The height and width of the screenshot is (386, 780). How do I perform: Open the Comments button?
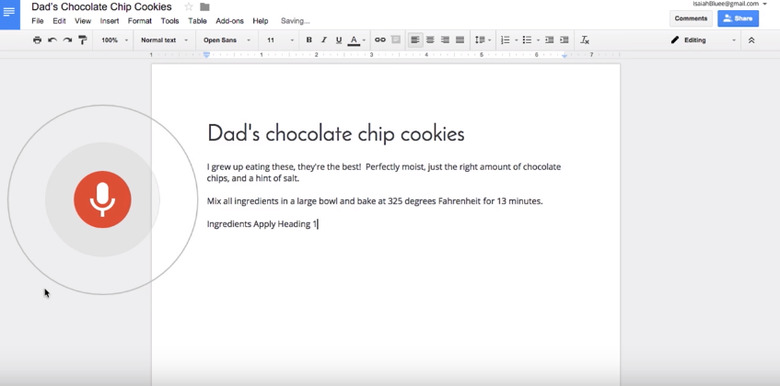[x=691, y=18]
